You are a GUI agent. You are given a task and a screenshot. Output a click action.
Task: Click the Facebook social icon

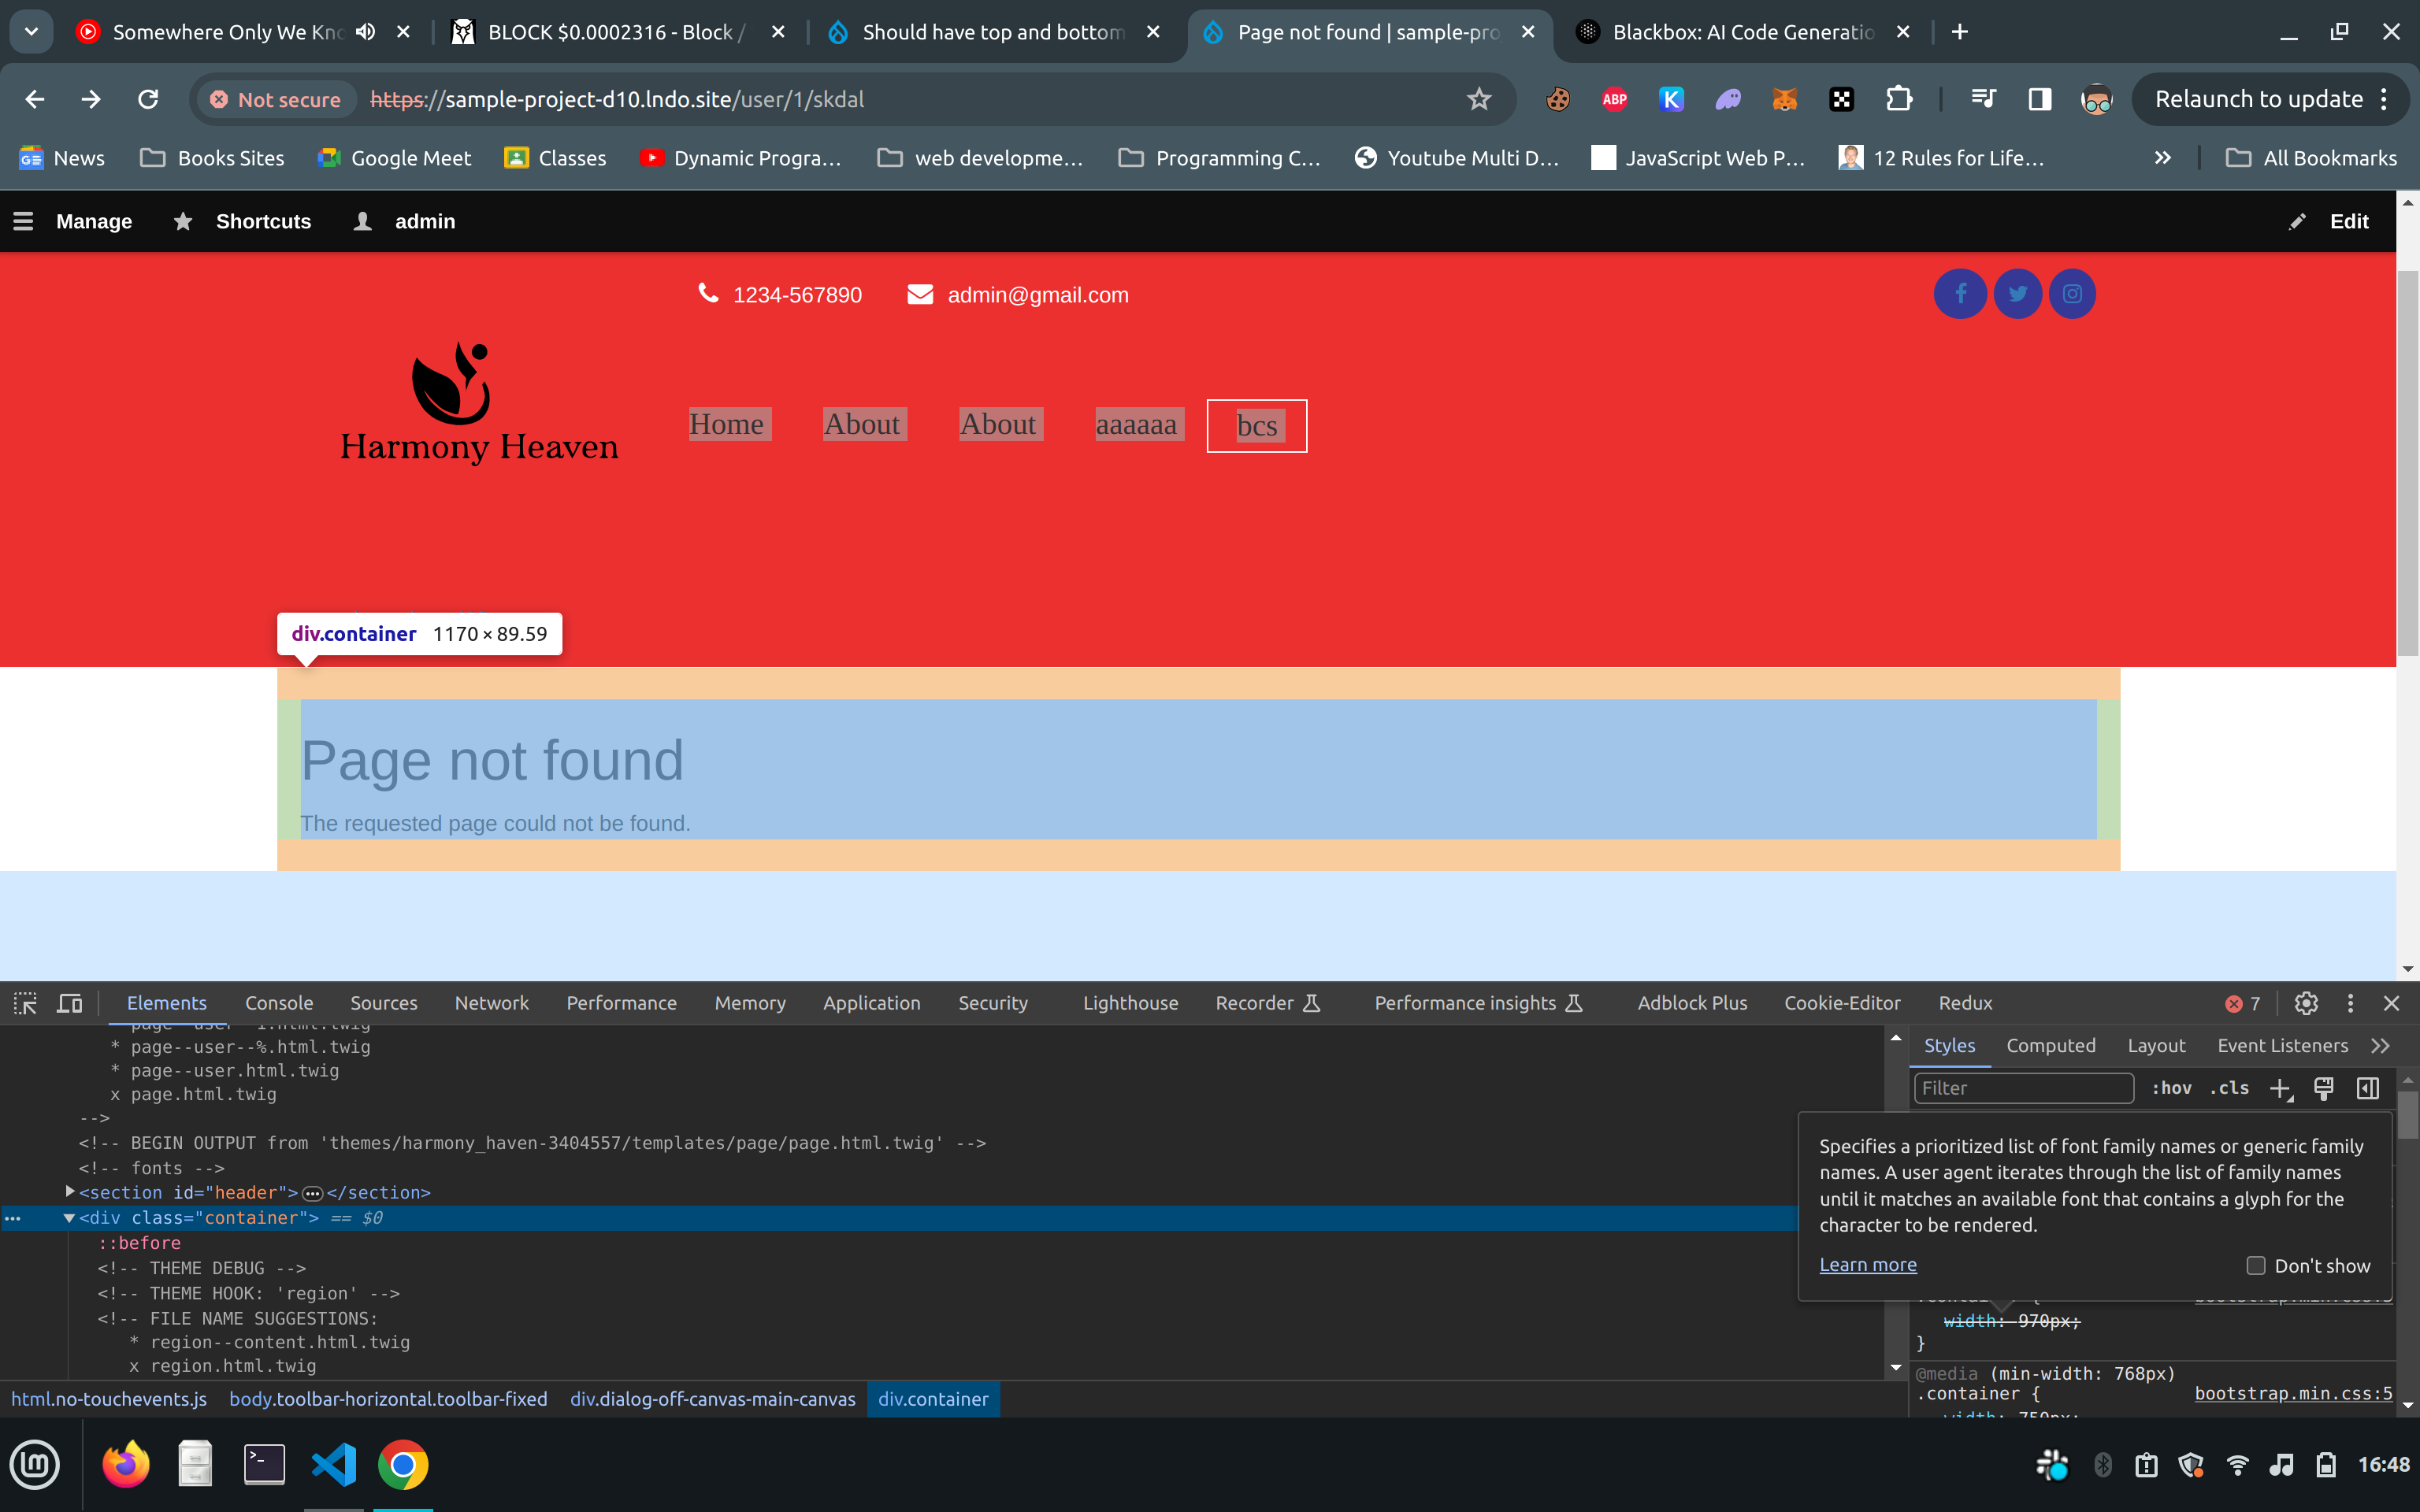pos(1960,294)
